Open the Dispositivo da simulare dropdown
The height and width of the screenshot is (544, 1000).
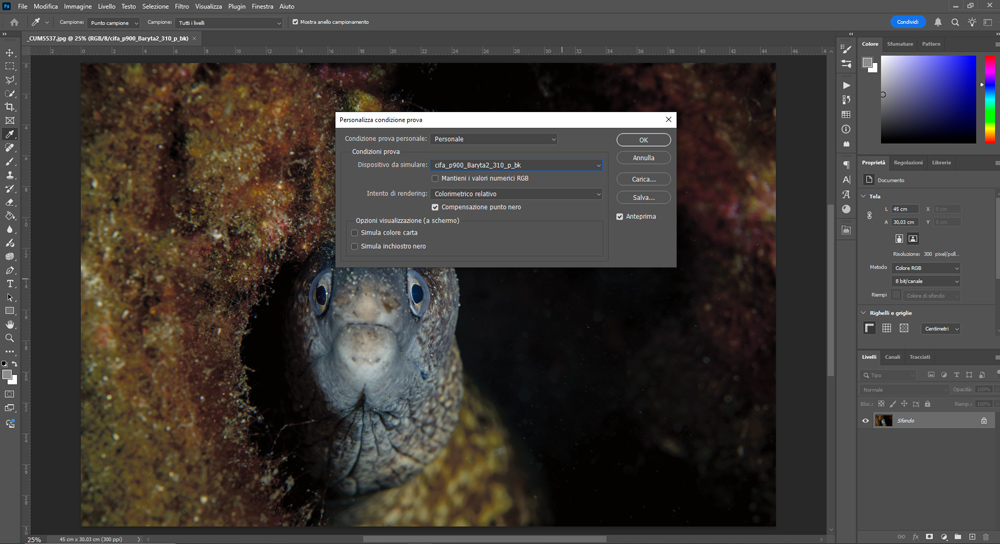[x=516, y=164]
